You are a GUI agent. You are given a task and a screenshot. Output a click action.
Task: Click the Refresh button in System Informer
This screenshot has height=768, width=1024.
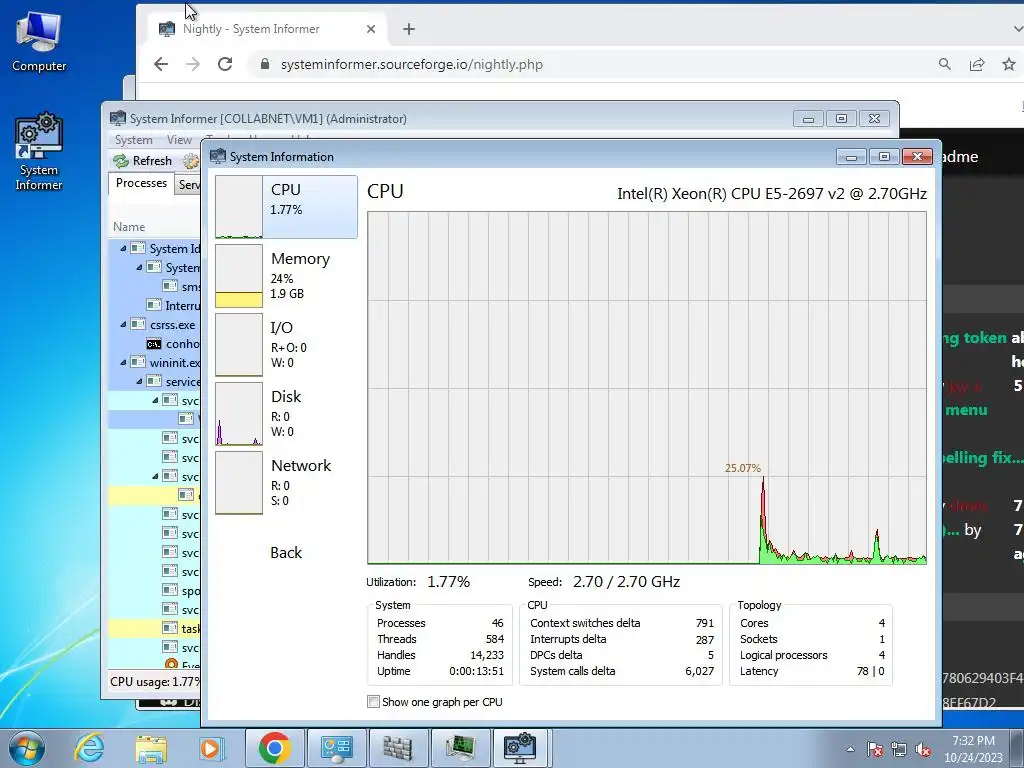(x=142, y=161)
